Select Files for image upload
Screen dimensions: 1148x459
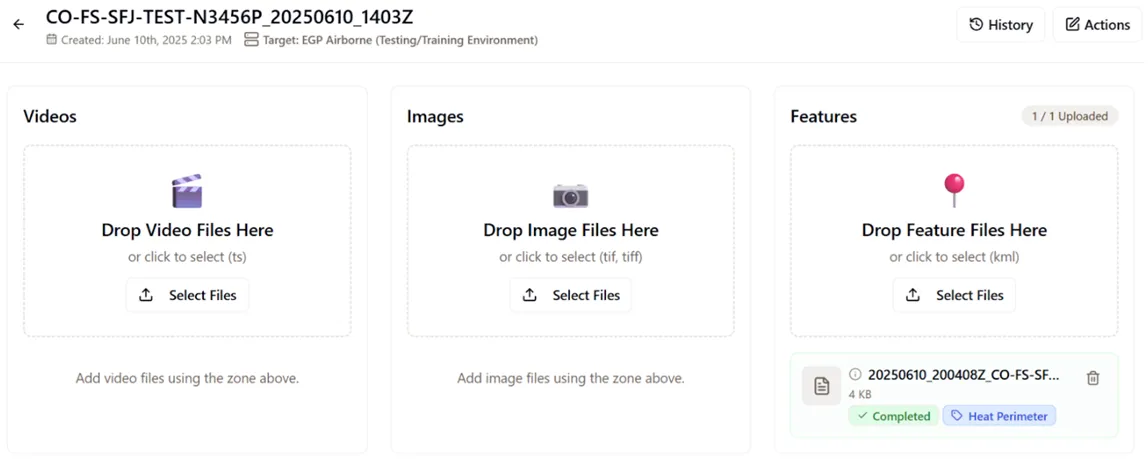point(570,295)
